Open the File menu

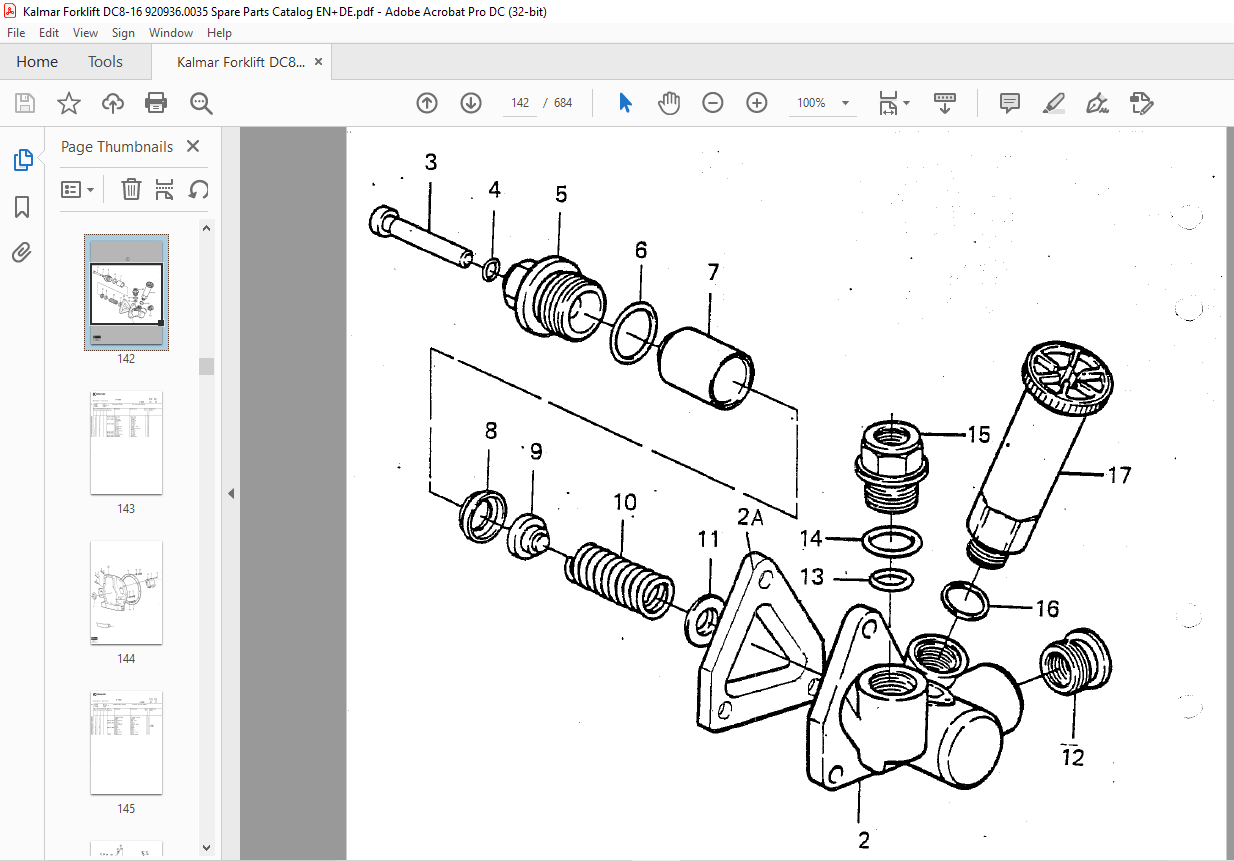tap(16, 33)
